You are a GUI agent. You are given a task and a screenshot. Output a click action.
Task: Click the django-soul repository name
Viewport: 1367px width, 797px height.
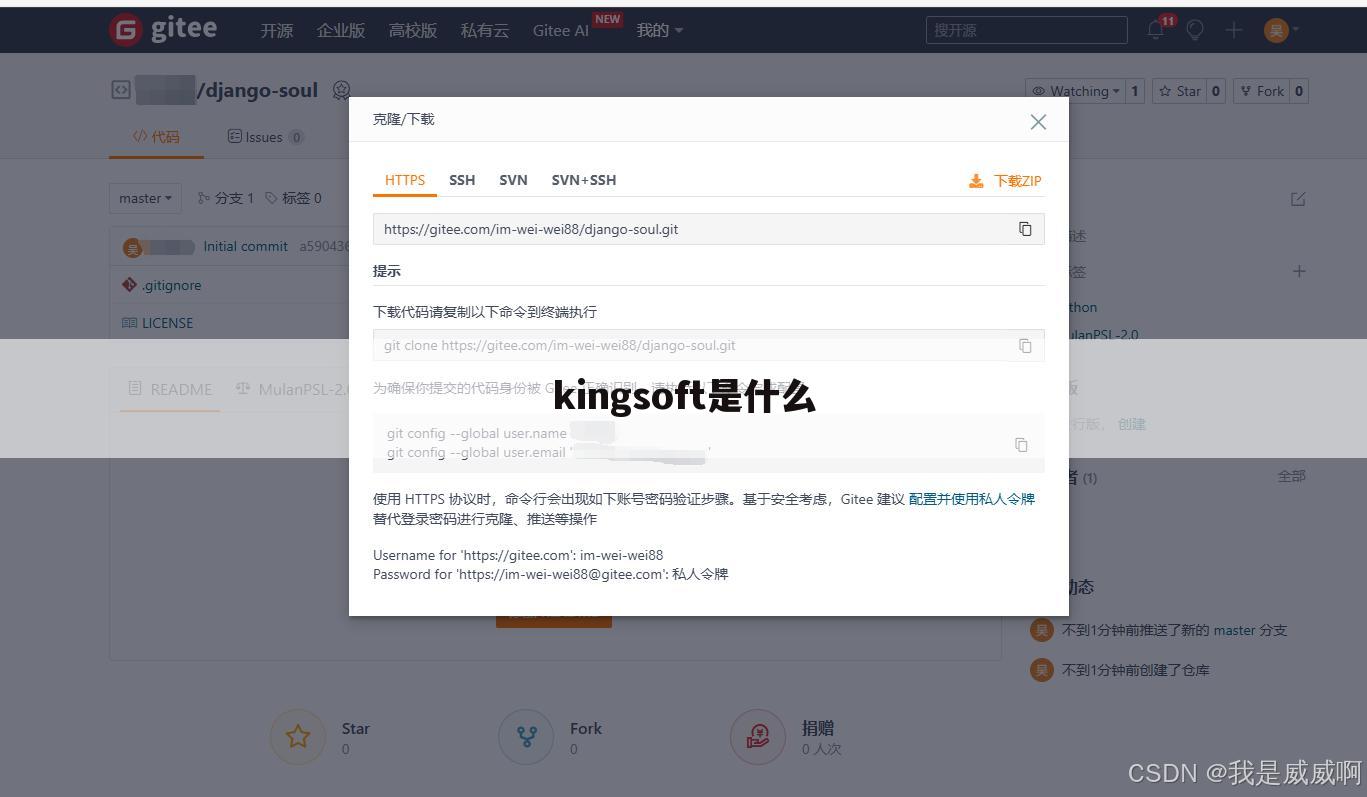point(262,90)
